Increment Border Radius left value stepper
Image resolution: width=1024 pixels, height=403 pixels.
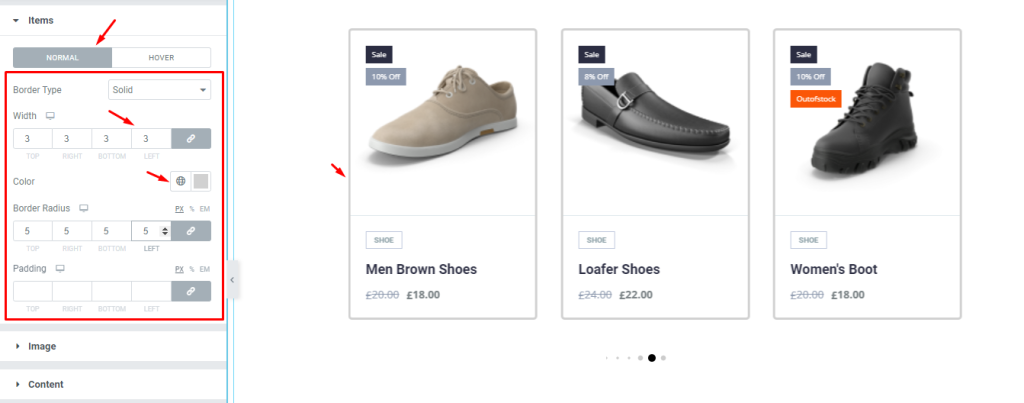pyautogui.click(x=165, y=228)
